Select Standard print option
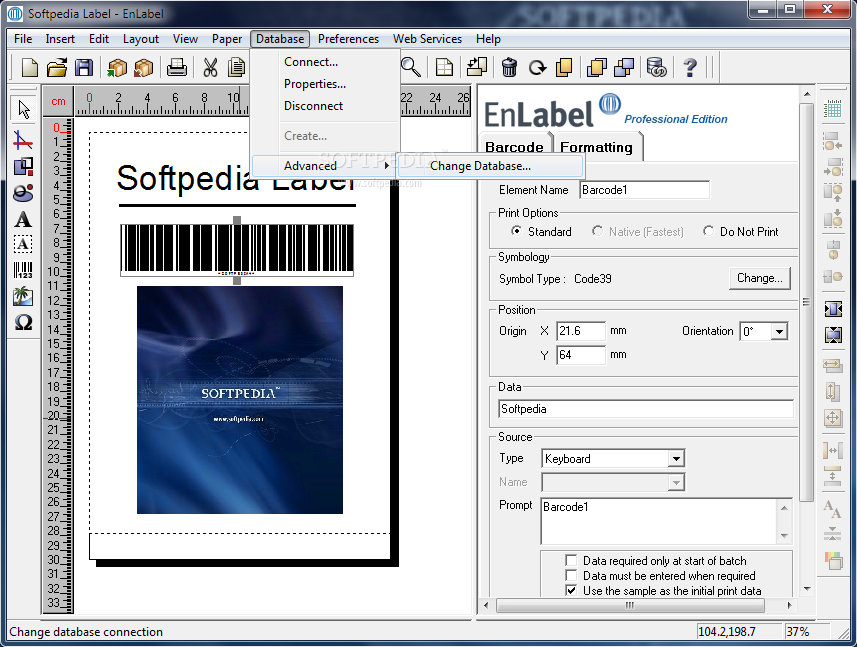The width and height of the screenshot is (857, 647). tap(515, 231)
